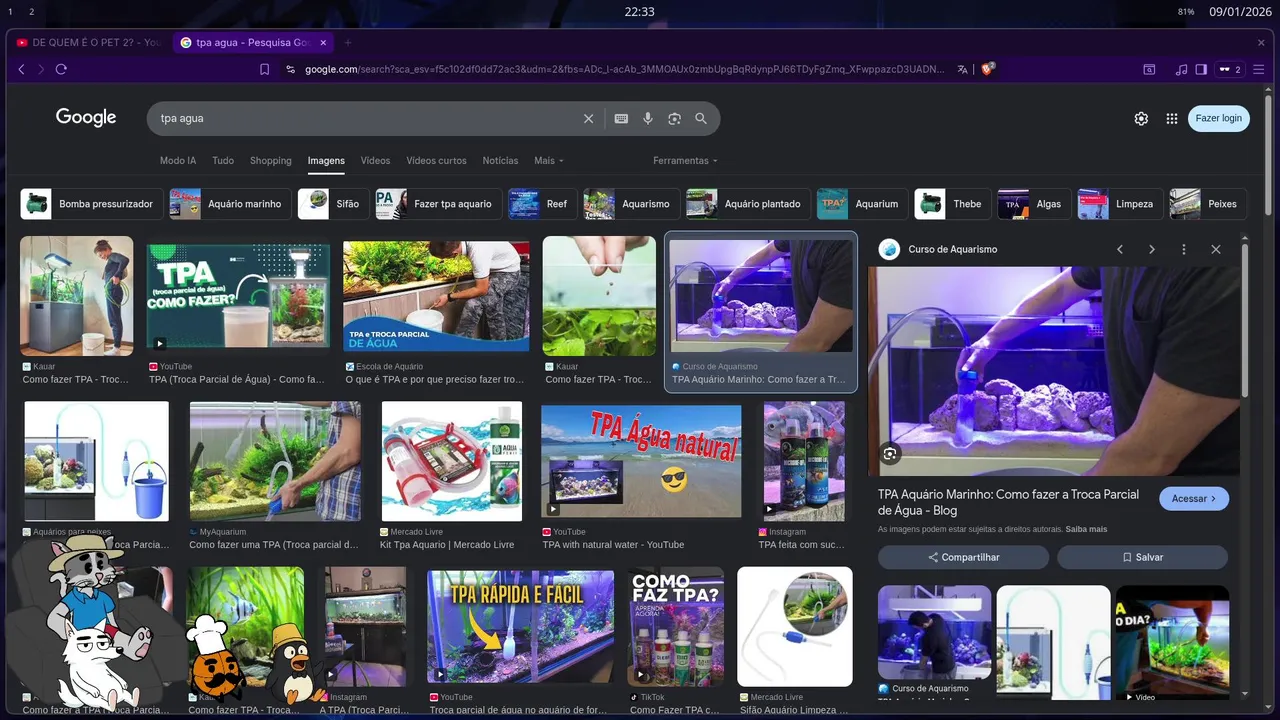Click the system clock showing 22:33
This screenshot has height=720, width=1280.
click(640, 11)
